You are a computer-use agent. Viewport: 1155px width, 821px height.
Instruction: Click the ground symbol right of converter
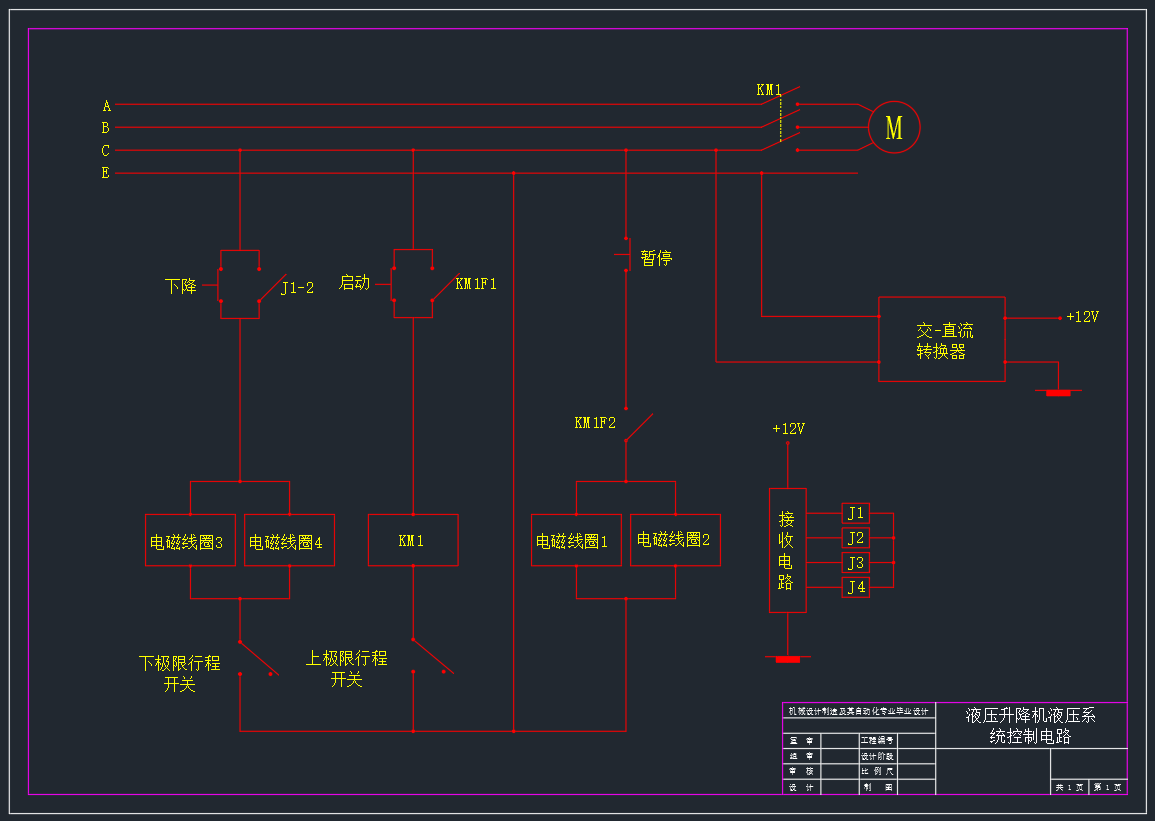1057,392
